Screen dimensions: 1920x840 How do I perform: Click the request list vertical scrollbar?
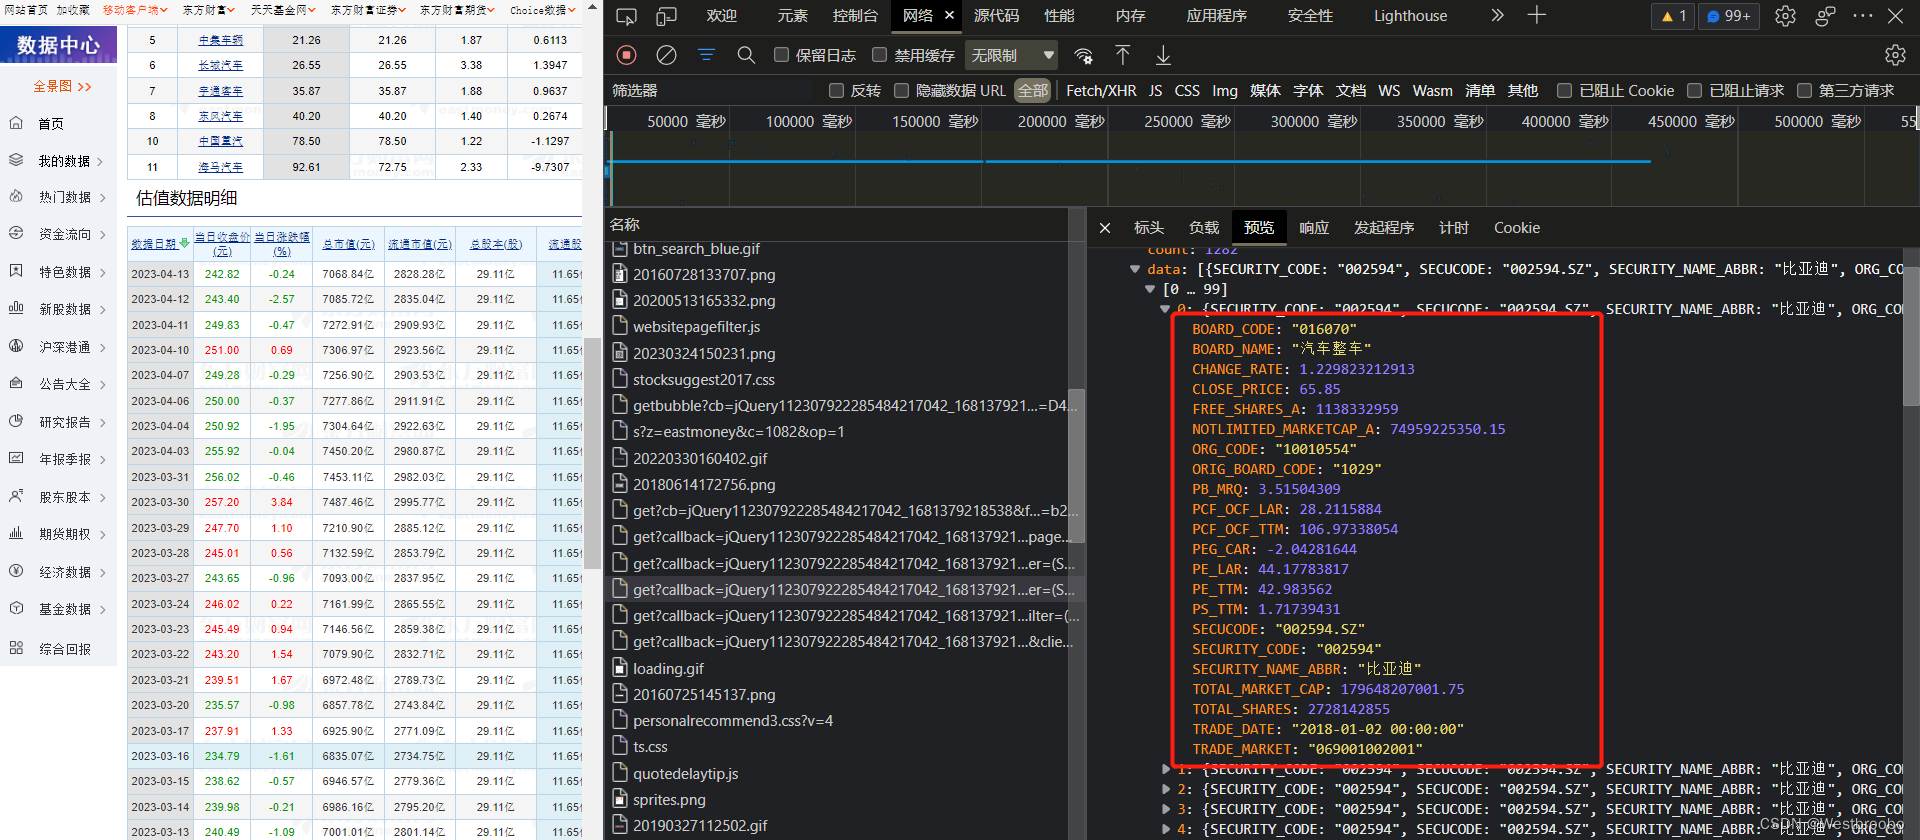tap(1077, 465)
